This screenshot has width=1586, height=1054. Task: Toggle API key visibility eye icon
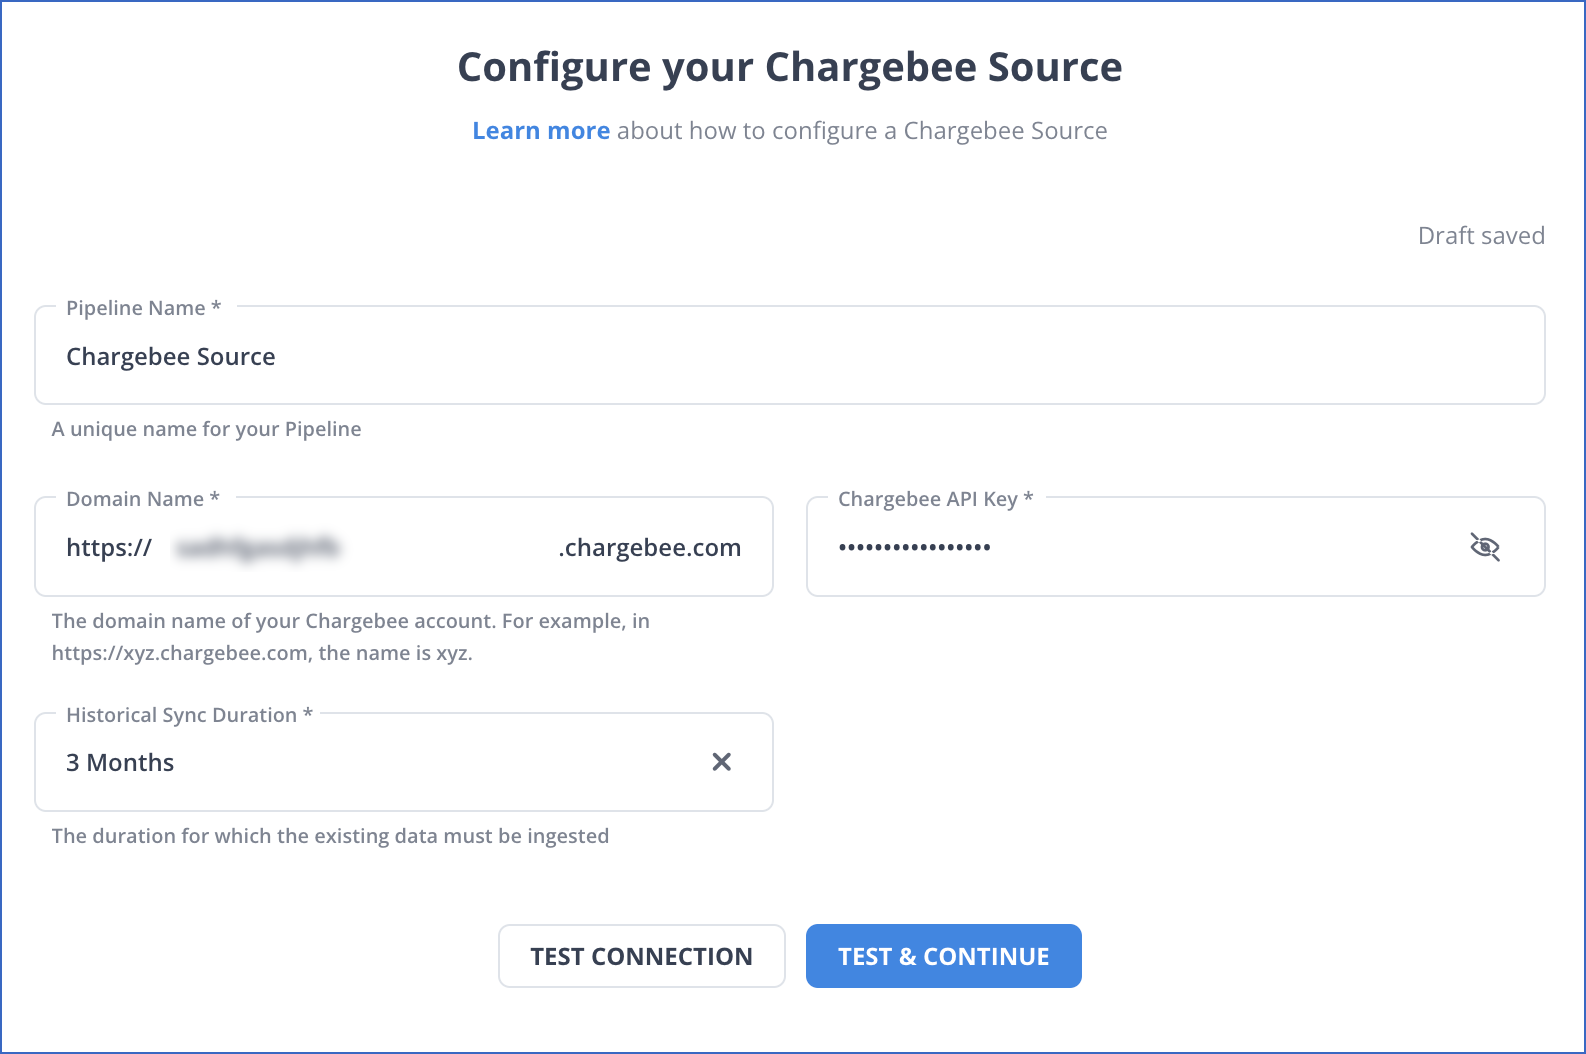point(1485,547)
